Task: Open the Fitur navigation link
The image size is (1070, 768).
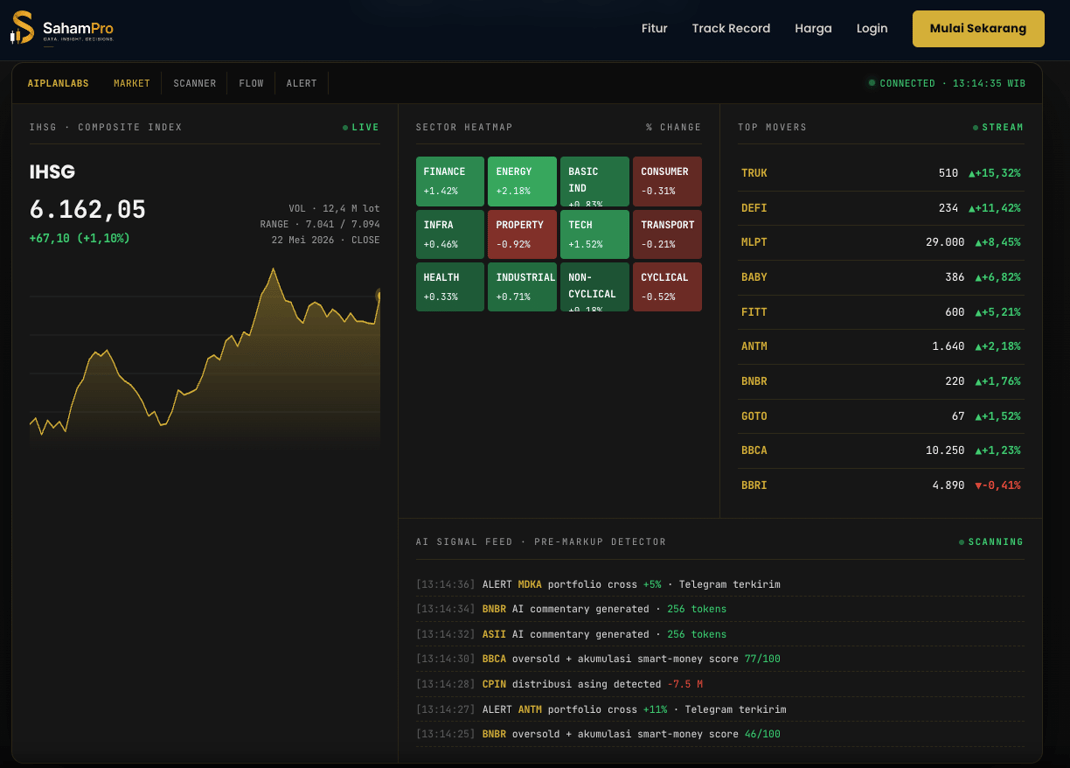Action: tap(654, 29)
